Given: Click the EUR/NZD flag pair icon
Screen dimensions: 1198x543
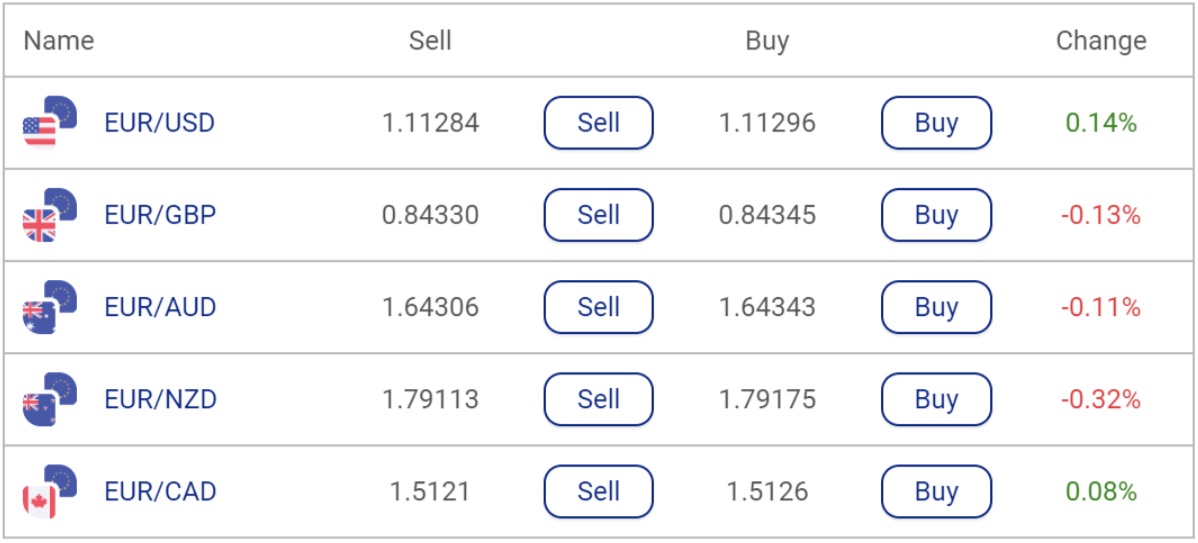Looking at the screenshot, I should (x=50, y=399).
